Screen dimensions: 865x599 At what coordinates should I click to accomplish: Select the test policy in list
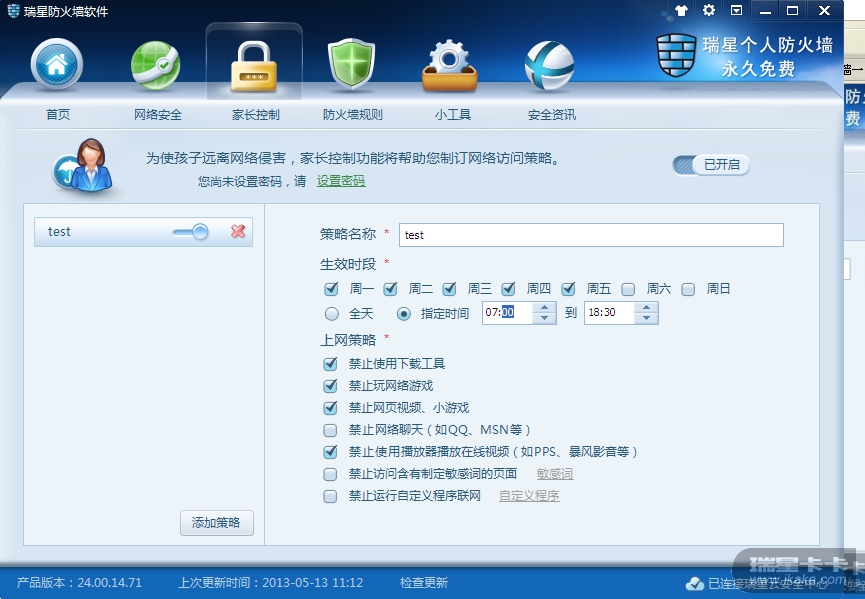coord(143,232)
